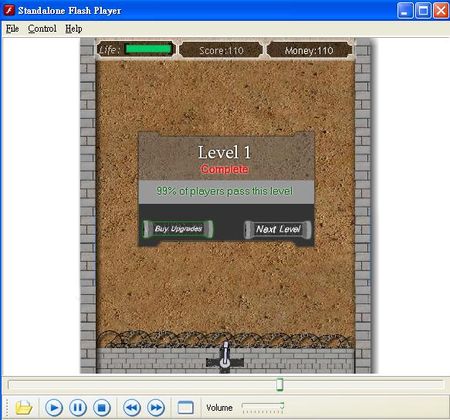Open a file with the folder icon
Image resolution: width=450 pixels, height=420 pixels.
24,407
